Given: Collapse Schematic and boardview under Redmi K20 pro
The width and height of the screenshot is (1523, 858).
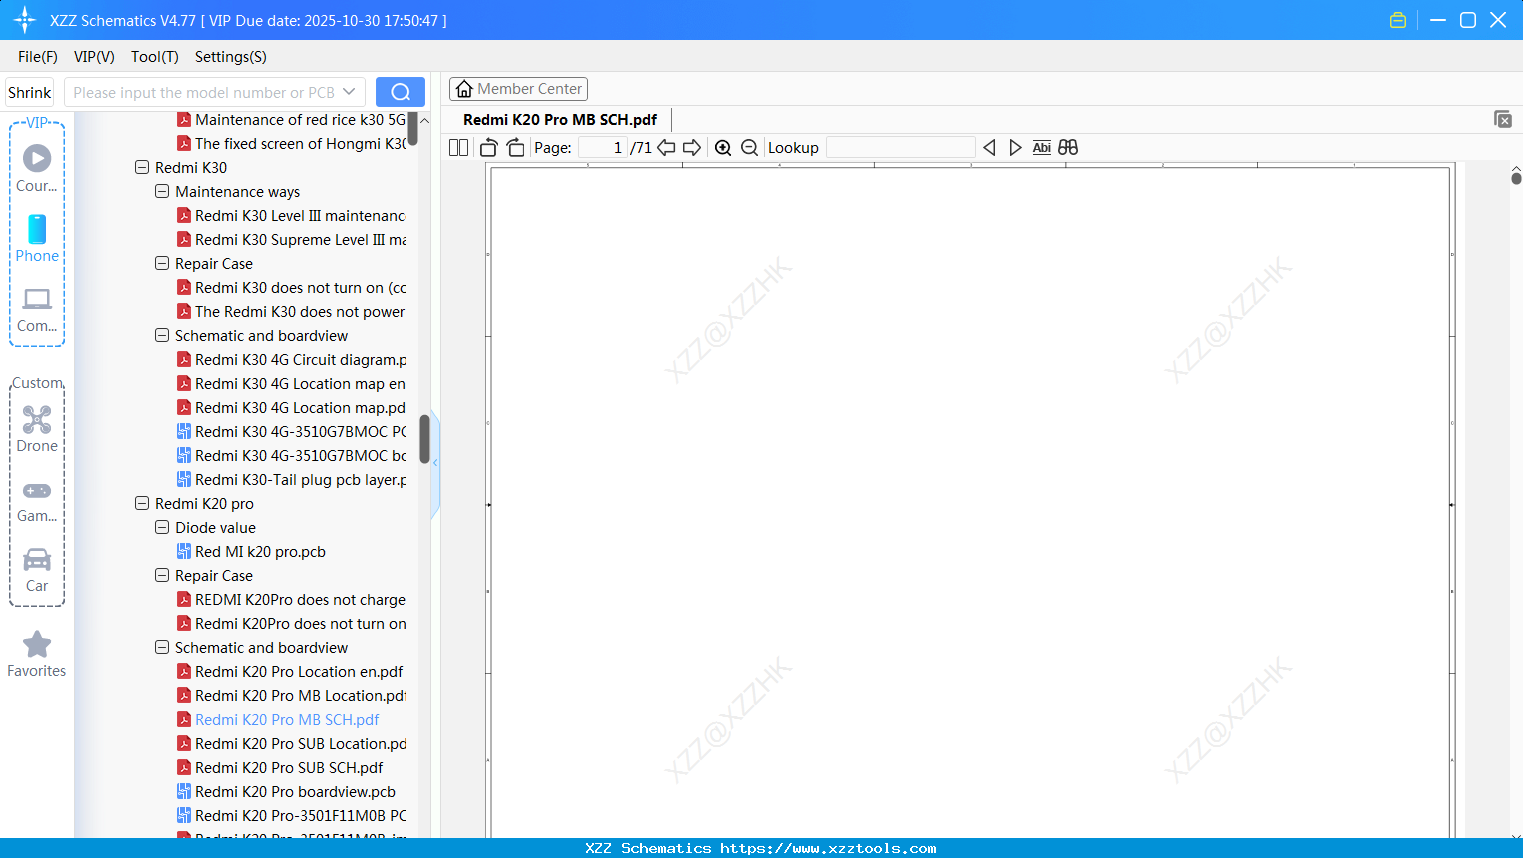Looking at the screenshot, I should tap(162, 647).
